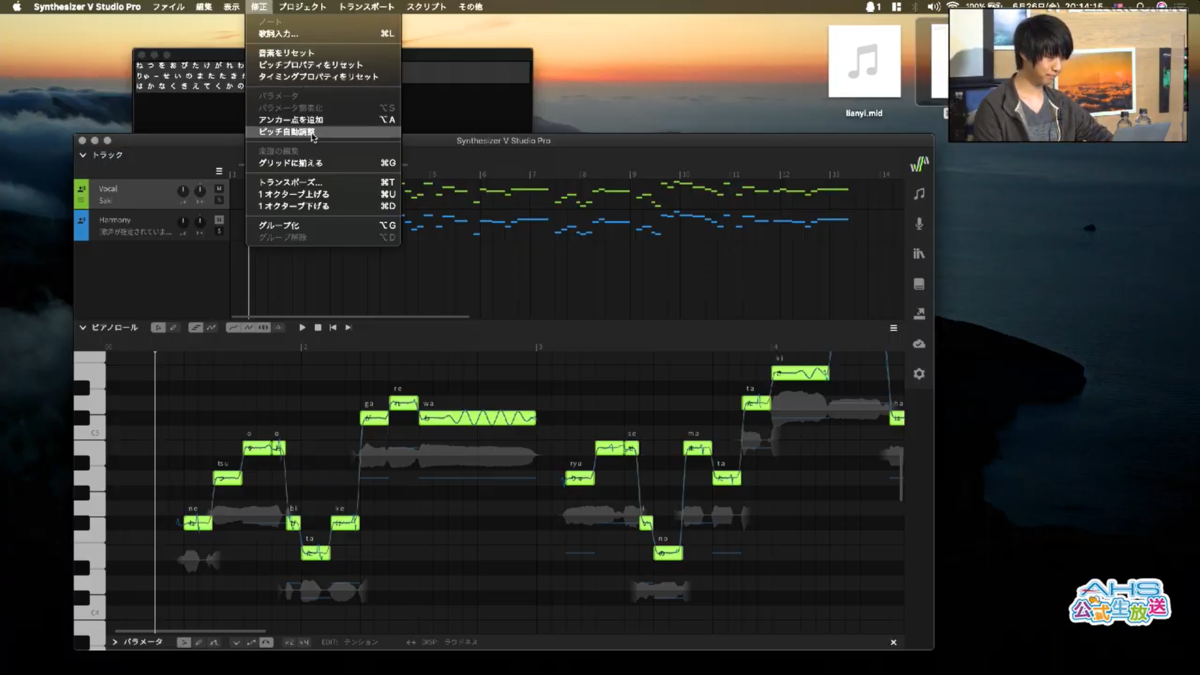This screenshot has width=1200, height=675.
Task: Choose グループ化 menu entry
Action: point(323,226)
